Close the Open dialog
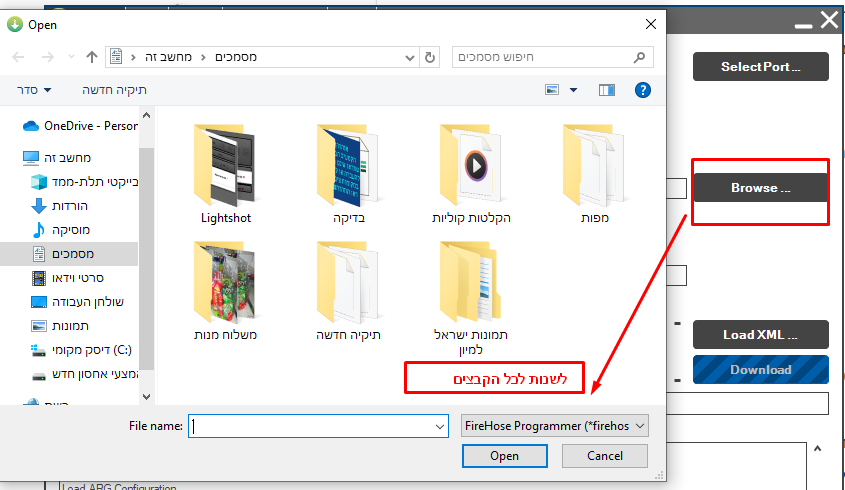 (651, 24)
